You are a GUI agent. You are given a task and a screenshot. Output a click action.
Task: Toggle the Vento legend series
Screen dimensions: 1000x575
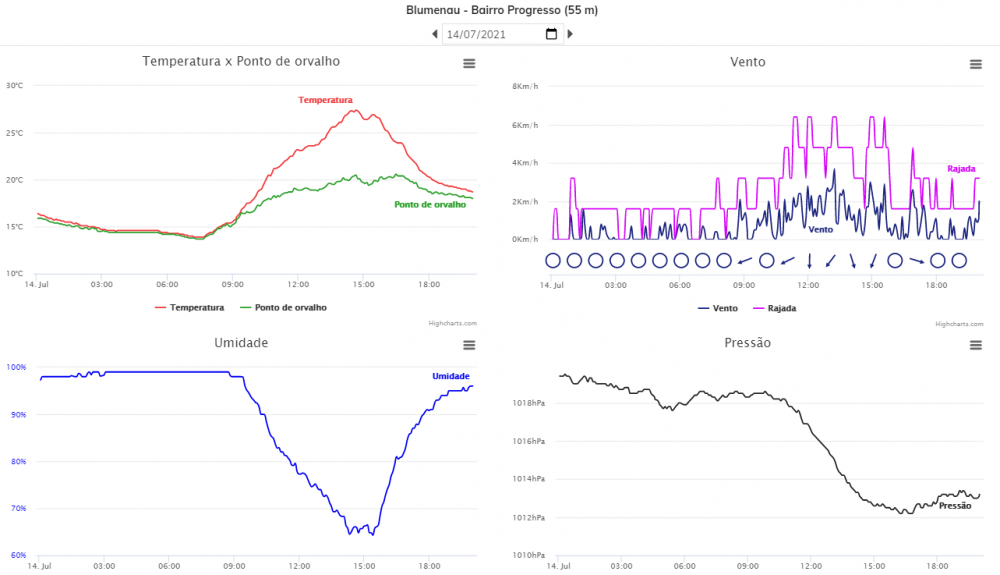point(717,308)
